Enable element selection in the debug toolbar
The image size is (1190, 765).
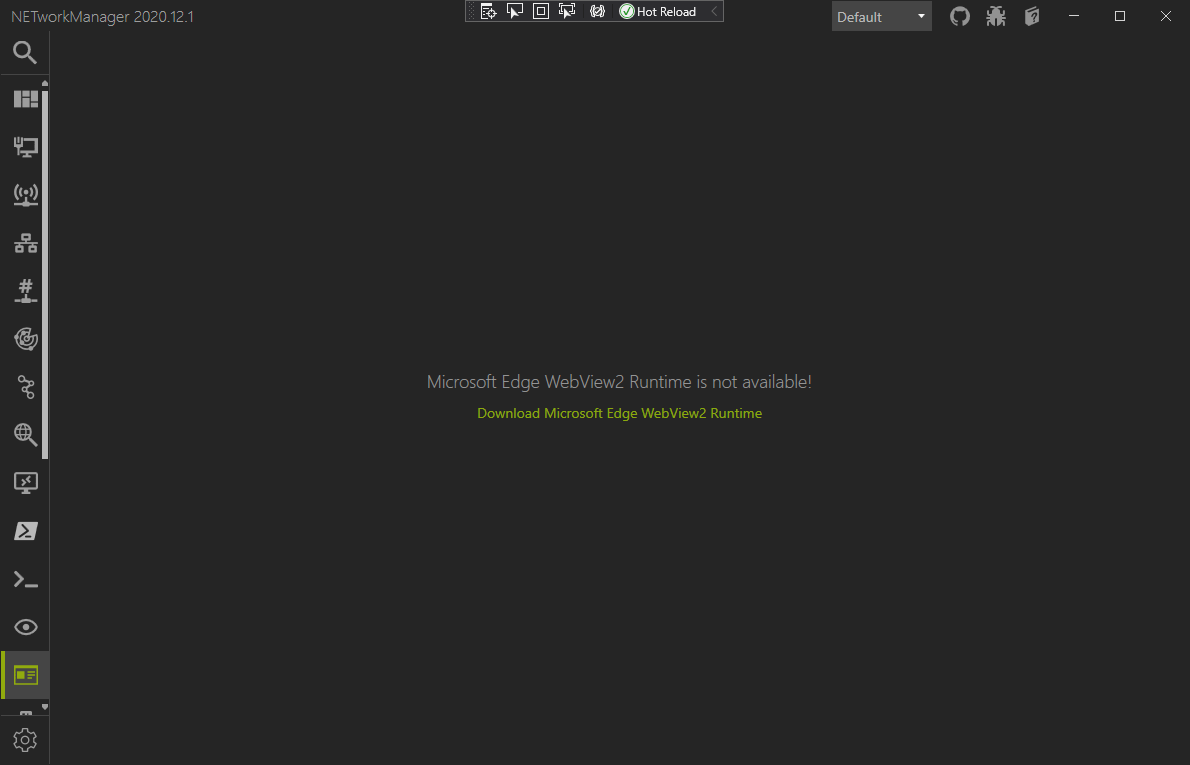[x=514, y=11]
